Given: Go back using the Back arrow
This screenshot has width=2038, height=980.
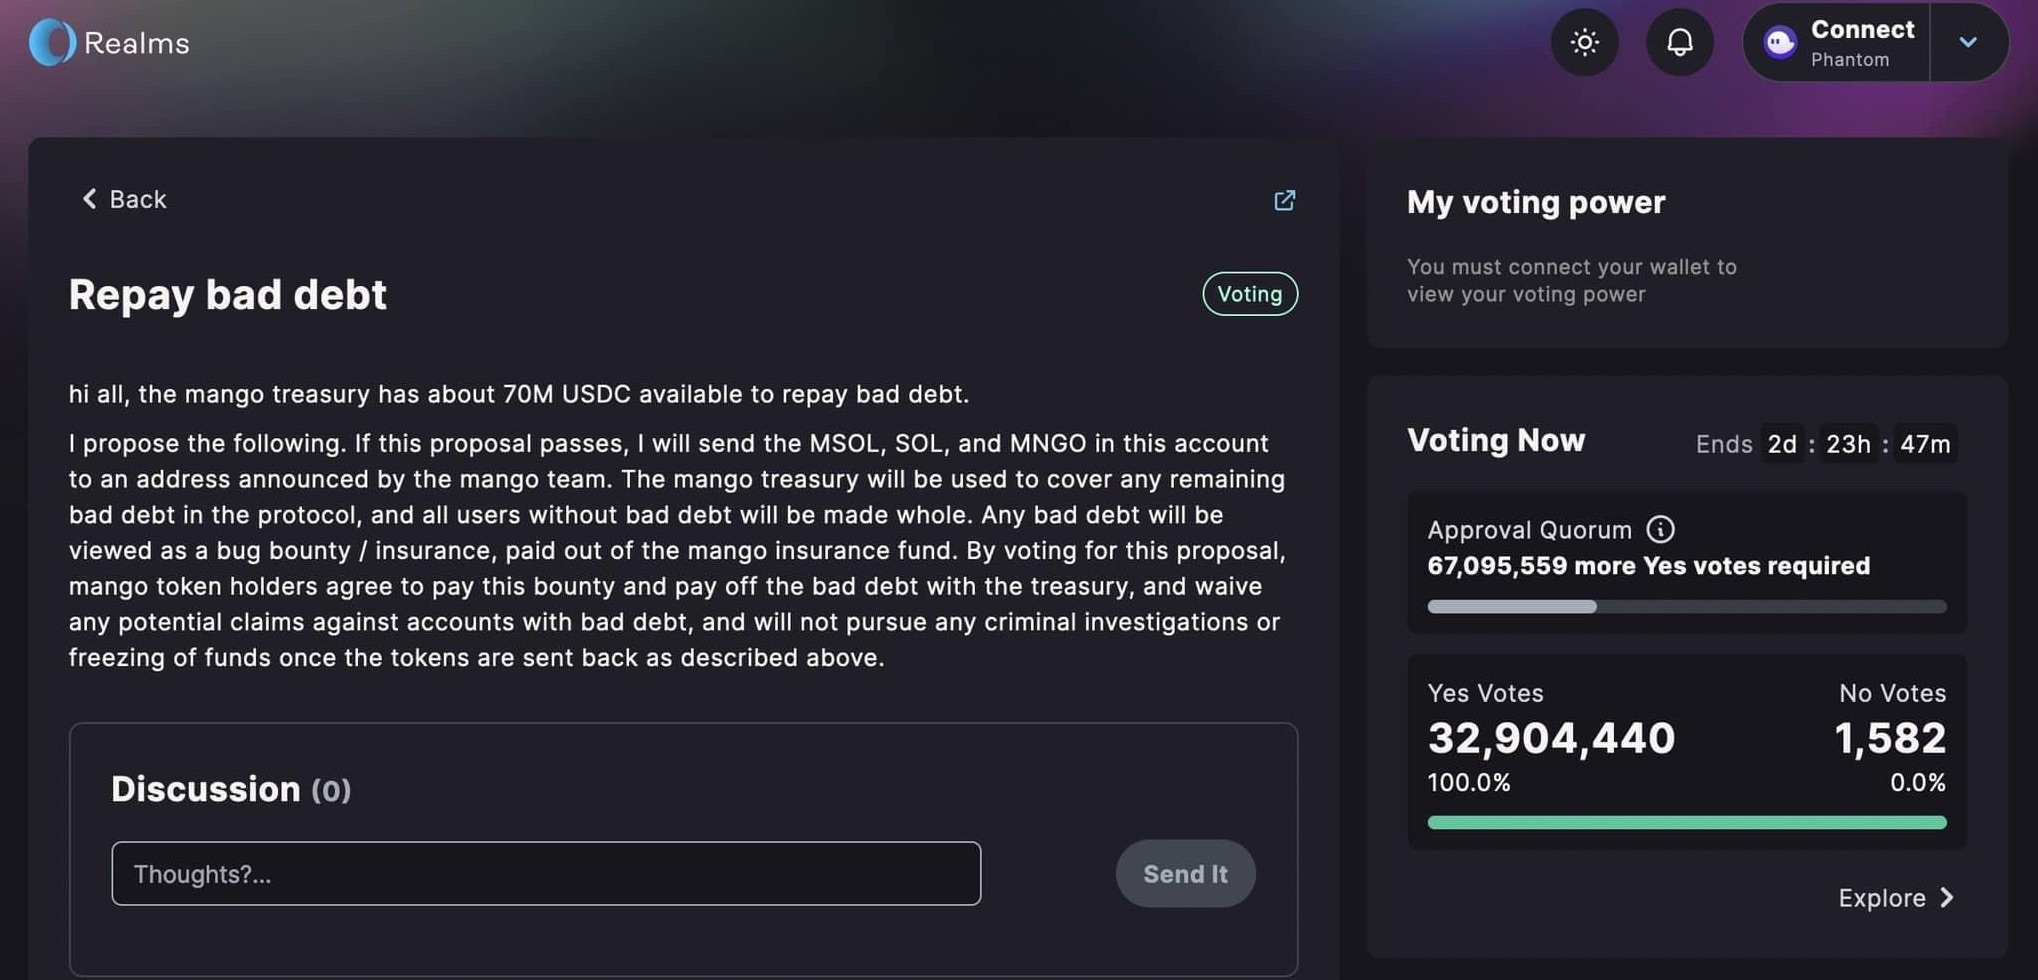Looking at the screenshot, I should click(123, 199).
